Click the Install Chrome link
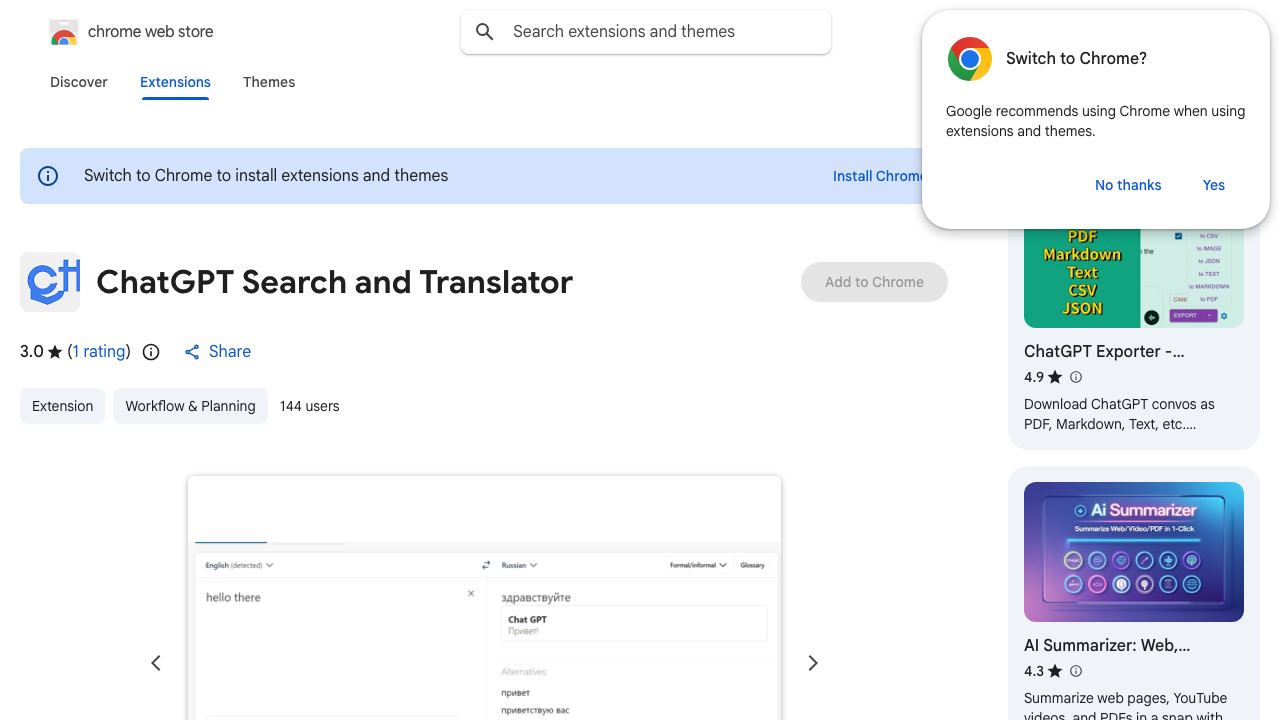This screenshot has height=720, width=1280. [878, 176]
